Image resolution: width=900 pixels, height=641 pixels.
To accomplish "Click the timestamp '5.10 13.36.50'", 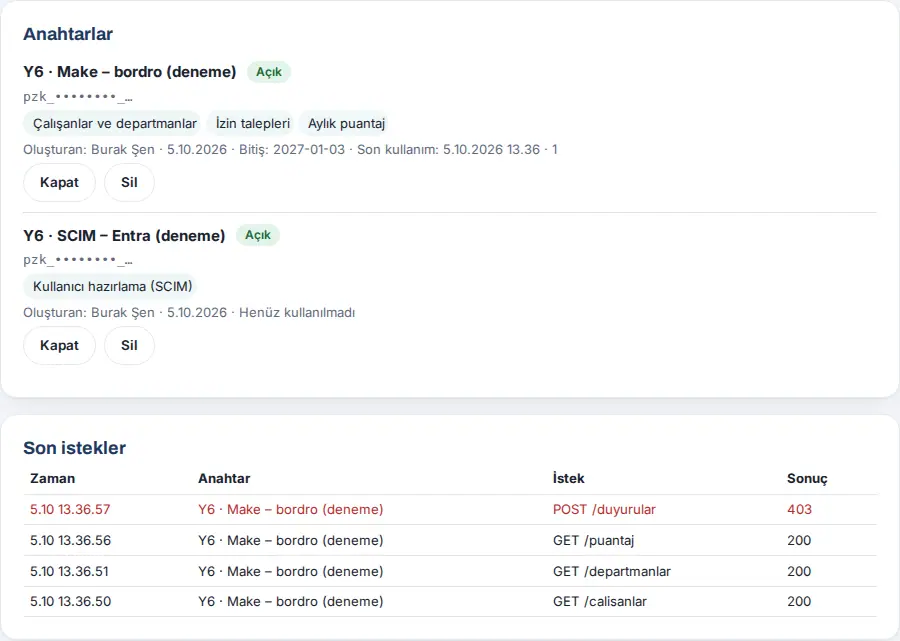I will (71, 601).
